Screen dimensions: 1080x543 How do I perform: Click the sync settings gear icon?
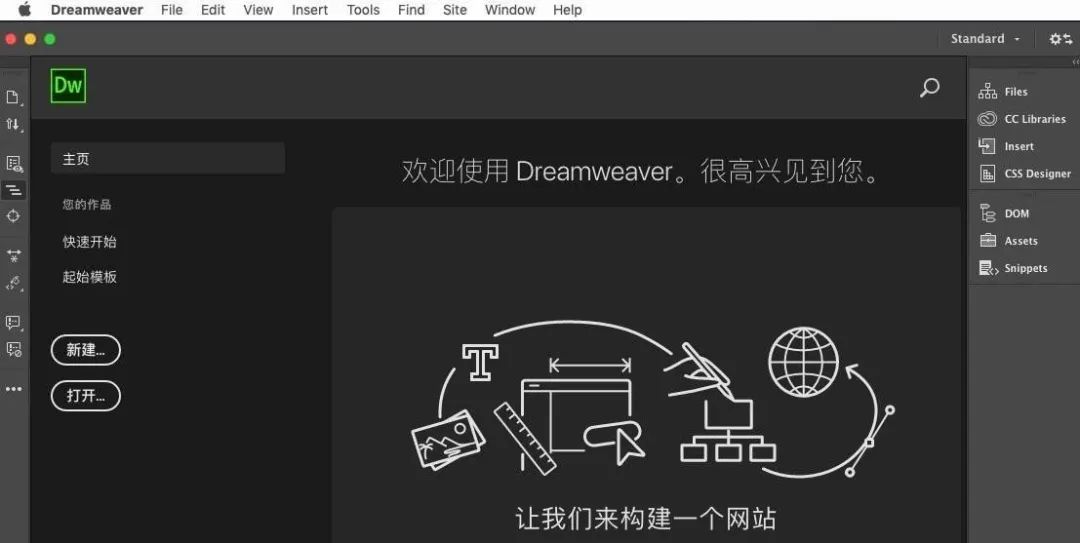[1060, 39]
